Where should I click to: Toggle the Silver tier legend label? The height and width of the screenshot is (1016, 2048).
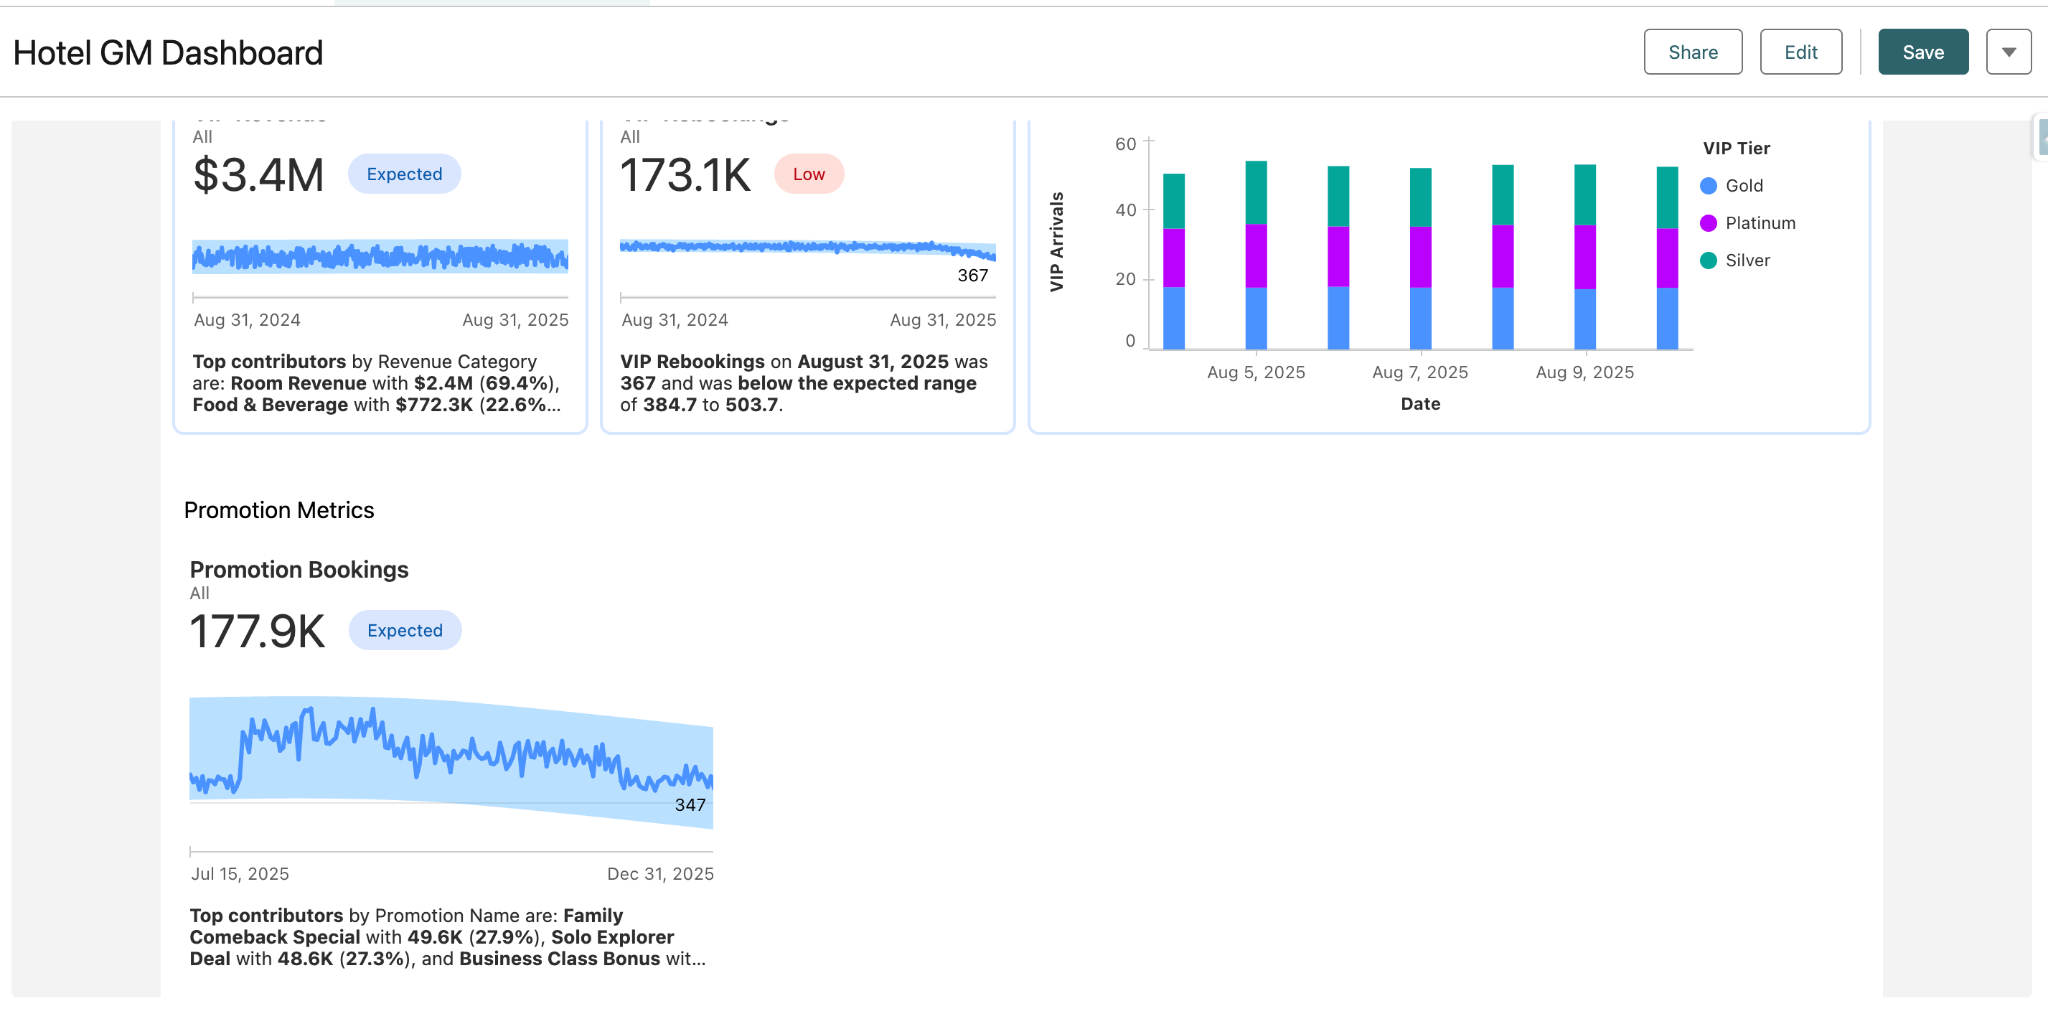[1747, 260]
